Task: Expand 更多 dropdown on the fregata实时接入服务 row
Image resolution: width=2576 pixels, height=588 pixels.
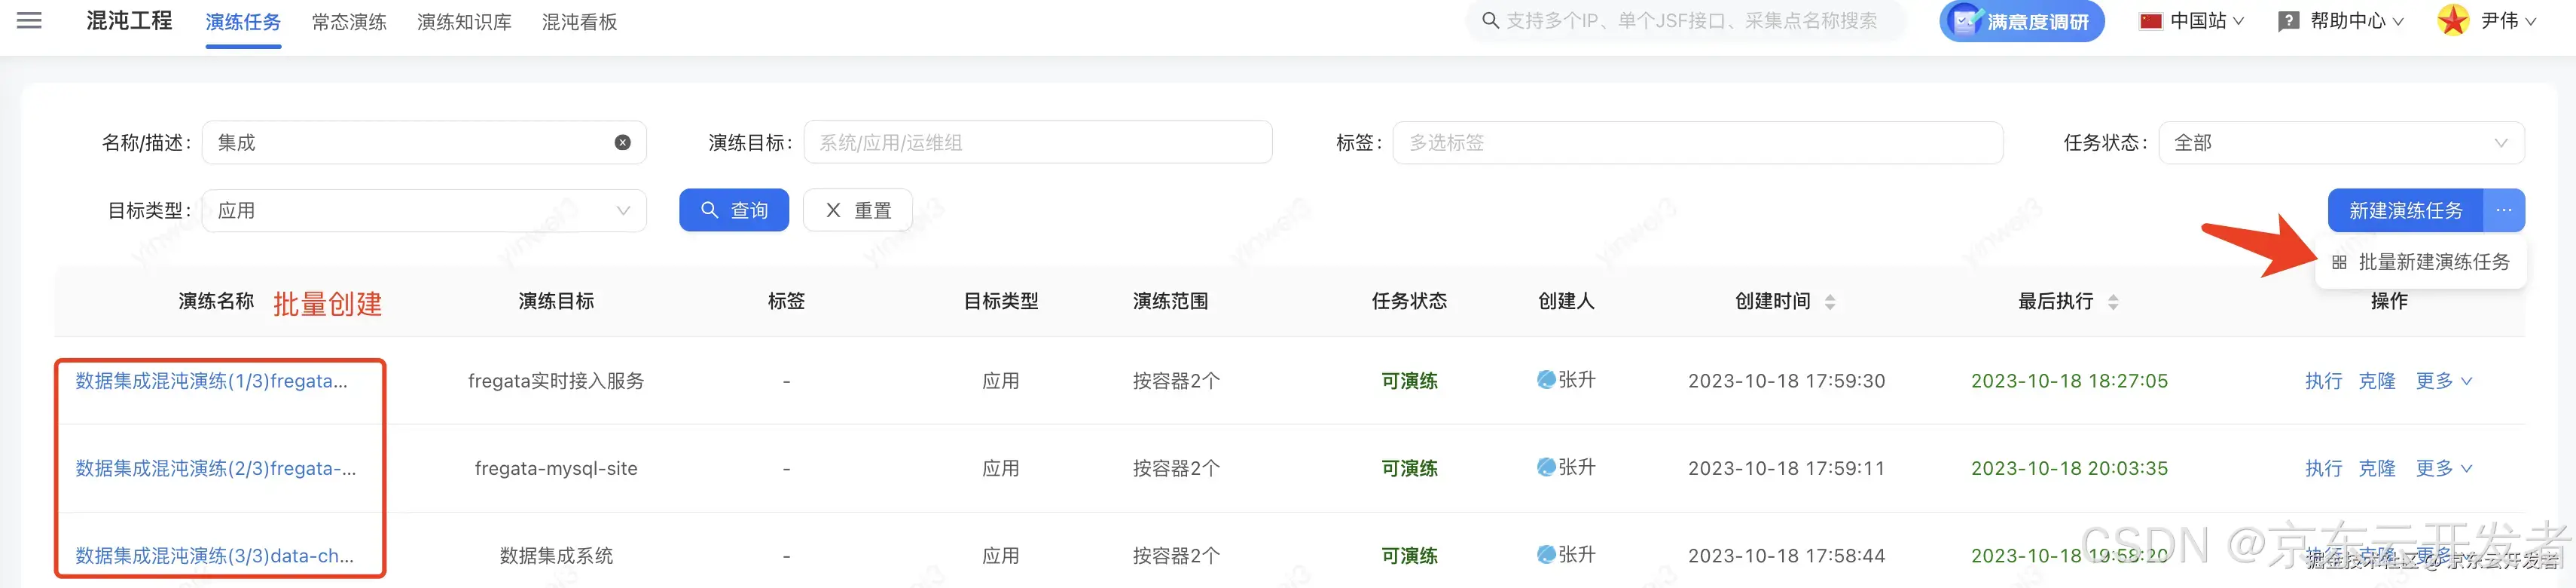Action: (2444, 381)
